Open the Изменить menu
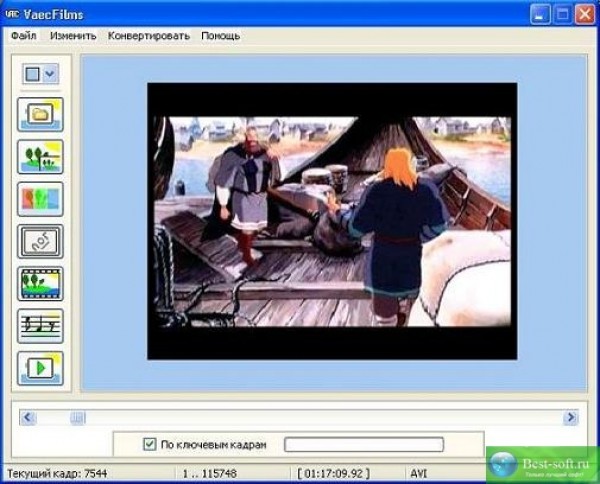The image size is (600, 484). [73, 36]
